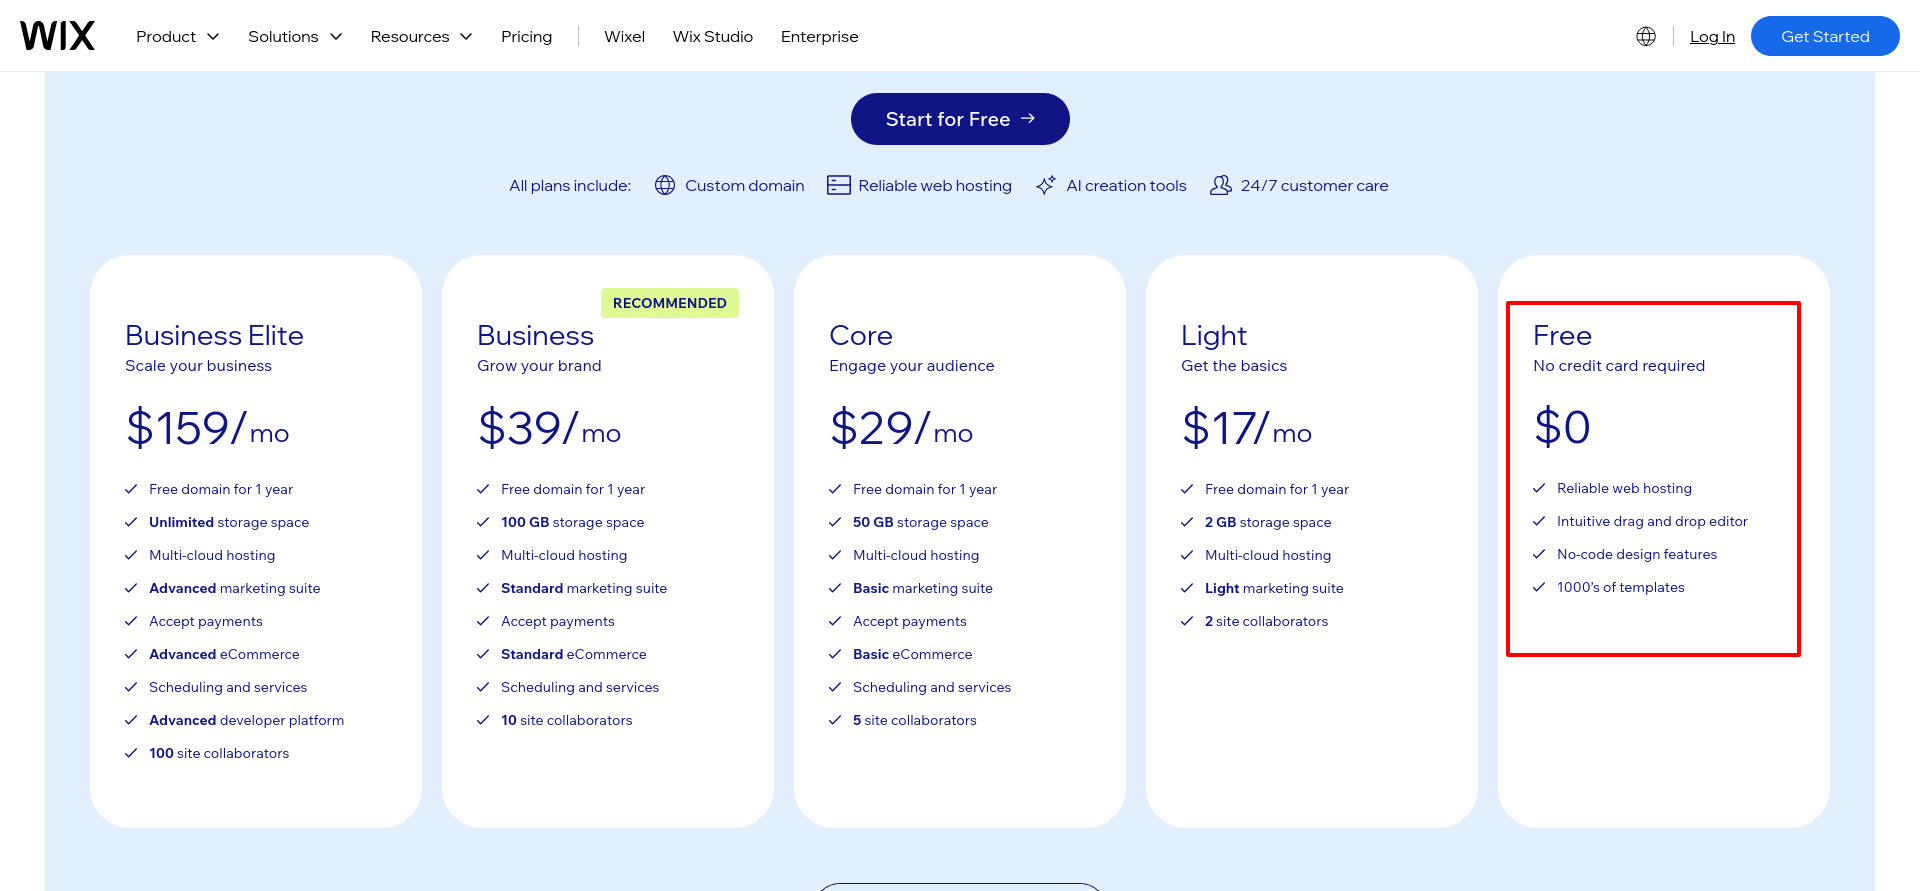Click 'Reliable web hosting' in Free plan
Viewport: 1920px width, 891px height.
1624,488
